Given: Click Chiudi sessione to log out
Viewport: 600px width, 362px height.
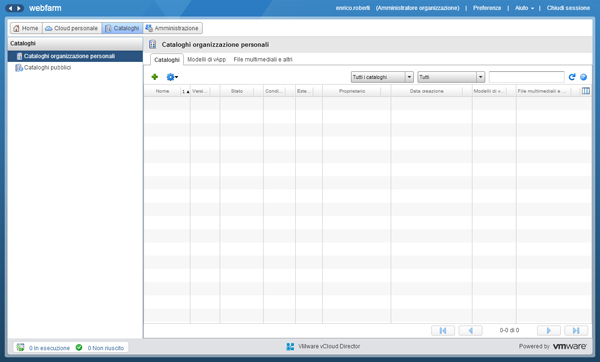Looking at the screenshot, I should pyautogui.click(x=568, y=8).
